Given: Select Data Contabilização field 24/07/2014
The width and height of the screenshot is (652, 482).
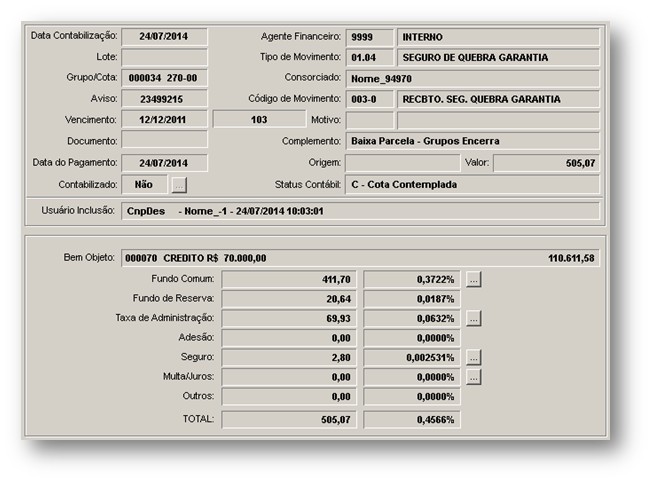Looking at the screenshot, I should point(164,37).
